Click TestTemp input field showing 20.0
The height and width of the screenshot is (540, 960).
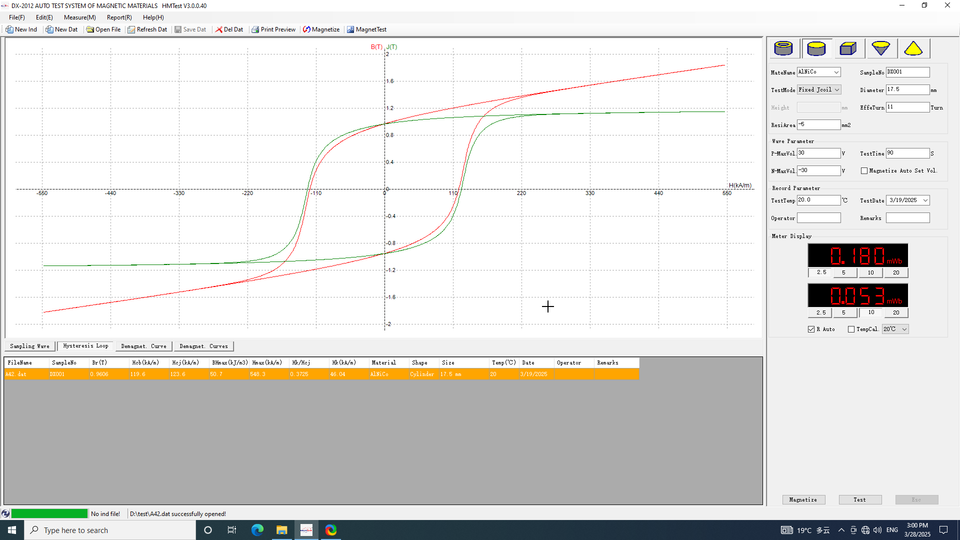coord(819,200)
